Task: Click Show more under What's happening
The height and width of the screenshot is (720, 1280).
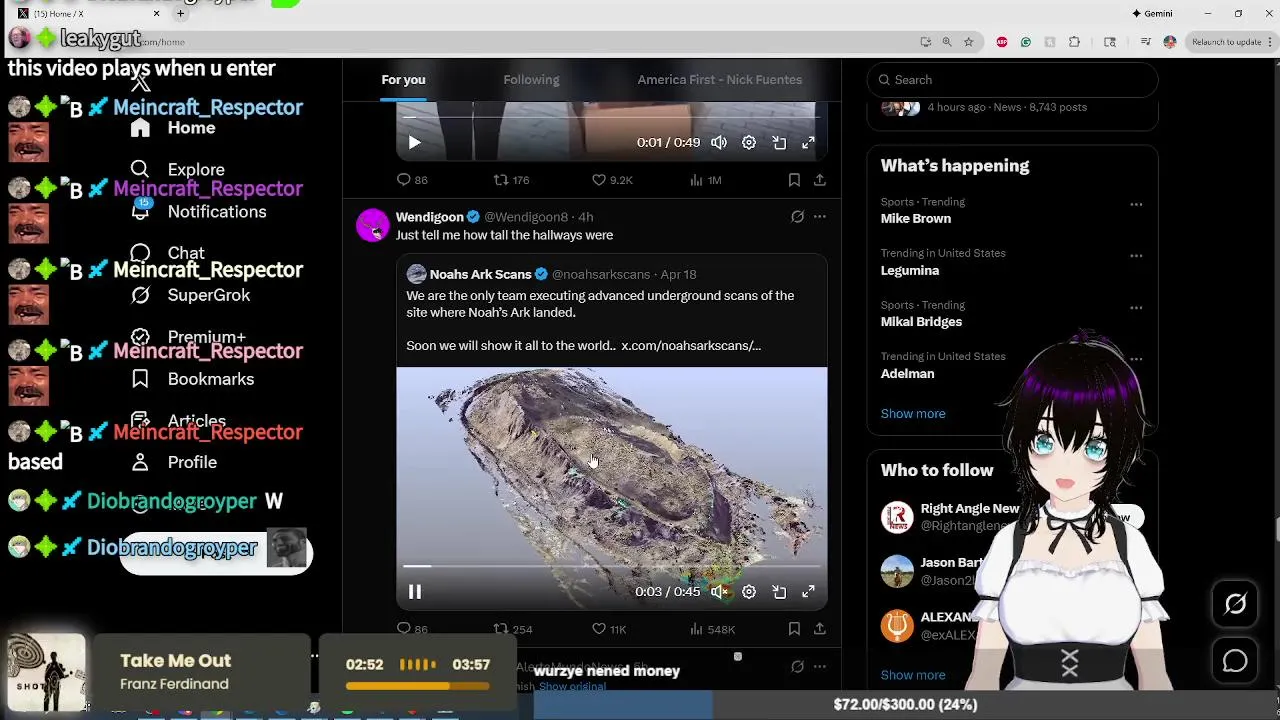Action: pos(913,414)
